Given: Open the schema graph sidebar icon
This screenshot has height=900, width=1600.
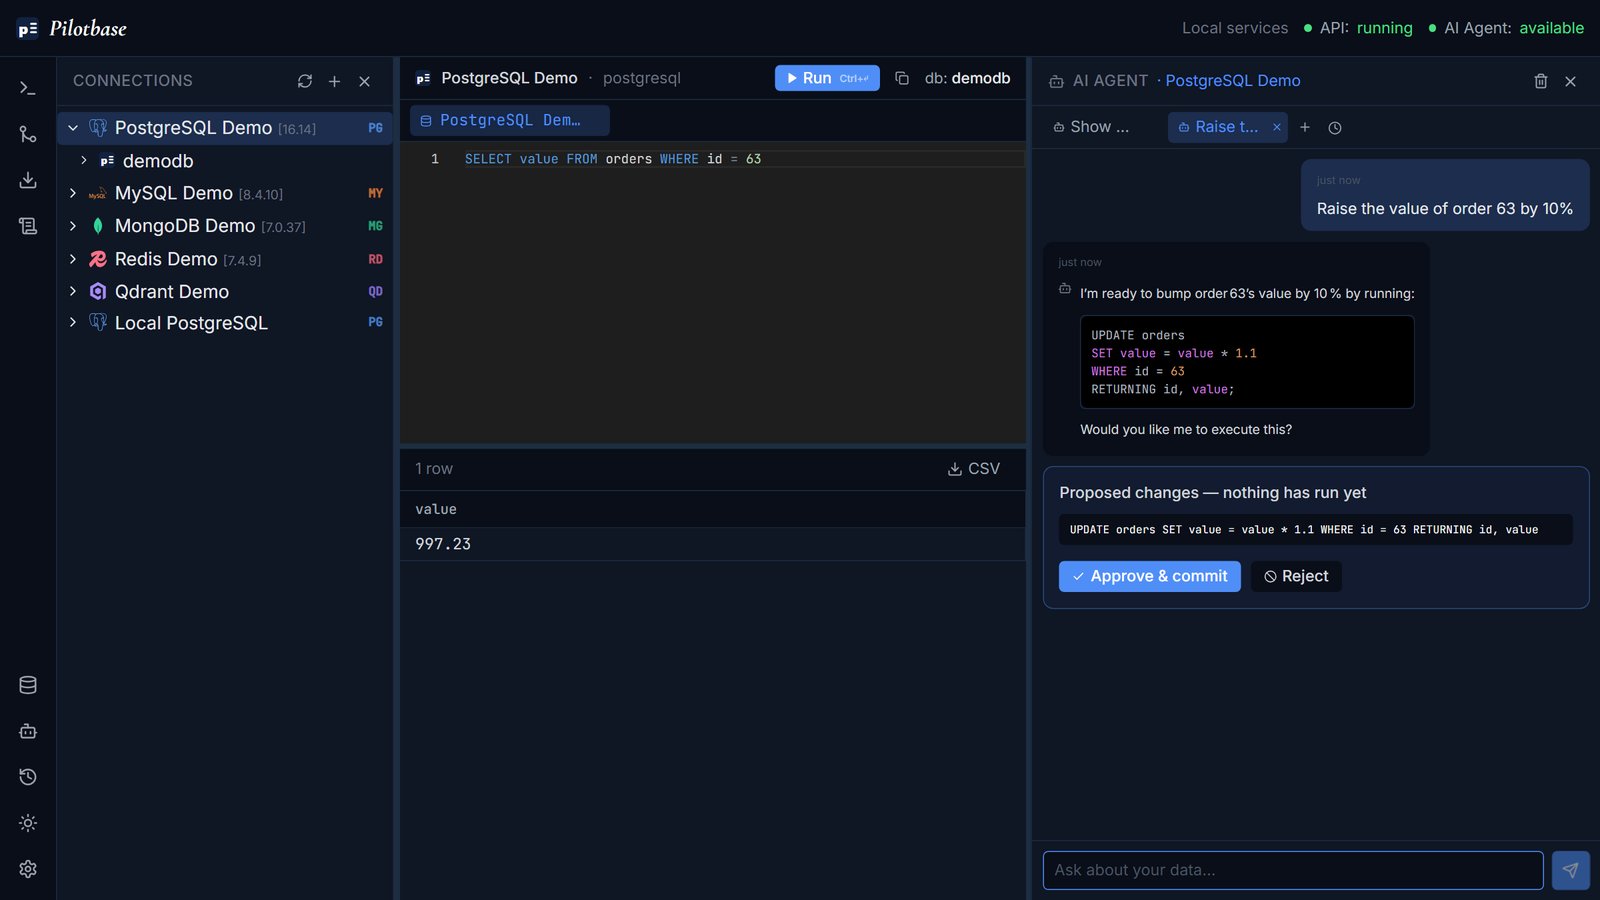Looking at the screenshot, I should click(28, 134).
